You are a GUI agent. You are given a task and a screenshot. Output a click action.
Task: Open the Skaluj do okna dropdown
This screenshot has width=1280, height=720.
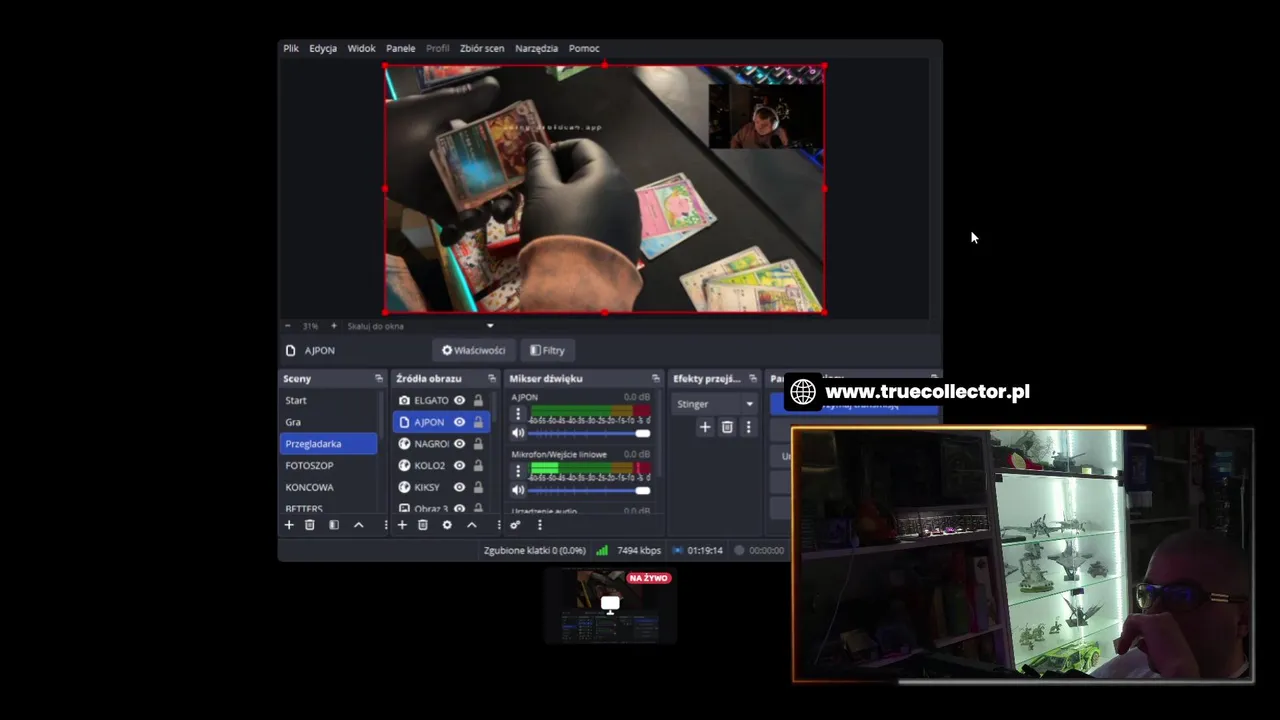pyautogui.click(x=420, y=326)
